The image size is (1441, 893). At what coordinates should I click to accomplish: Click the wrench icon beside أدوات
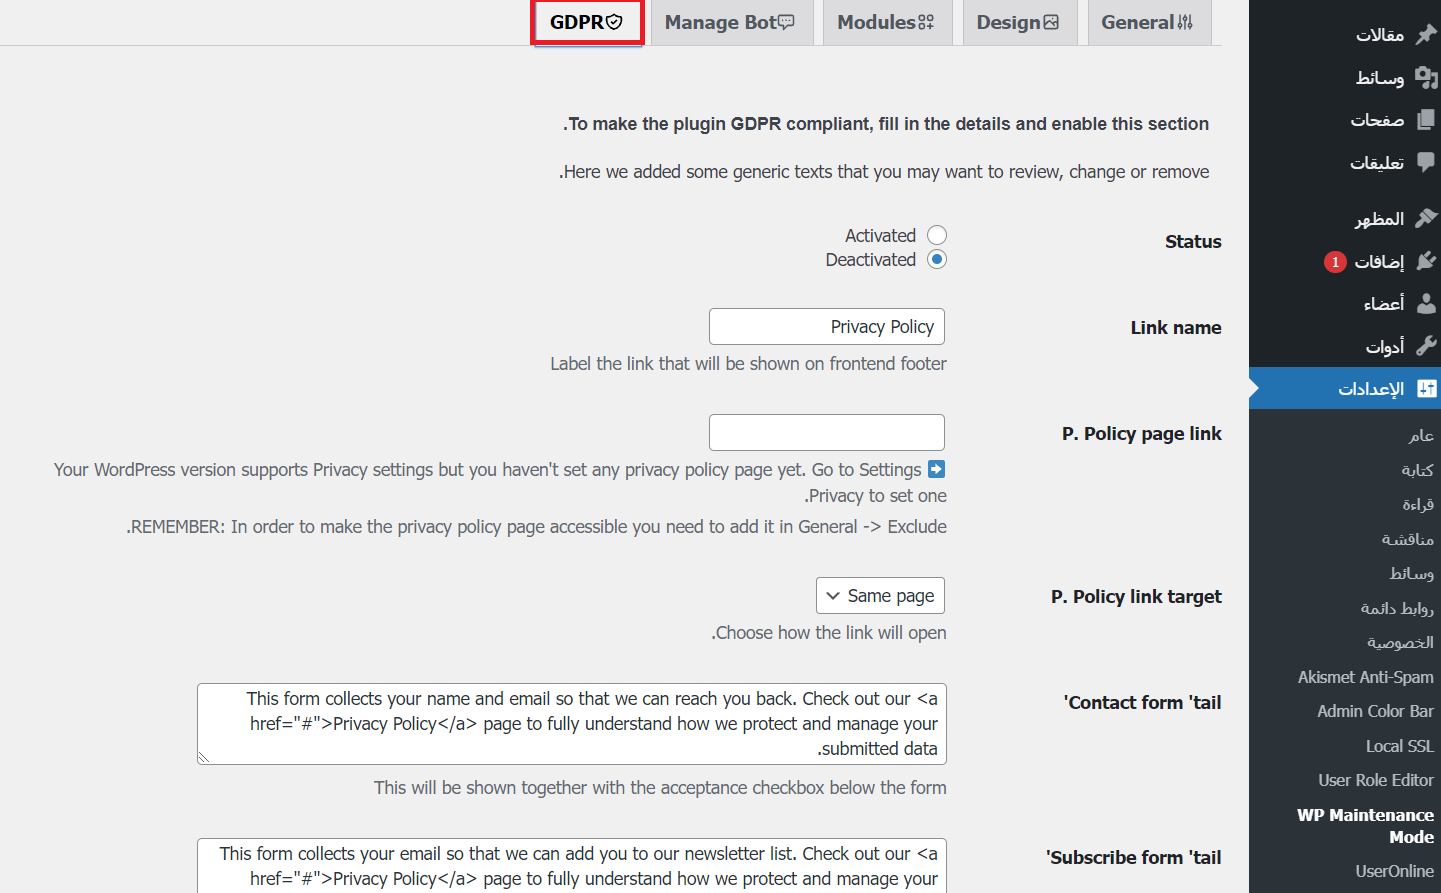(x=1426, y=346)
